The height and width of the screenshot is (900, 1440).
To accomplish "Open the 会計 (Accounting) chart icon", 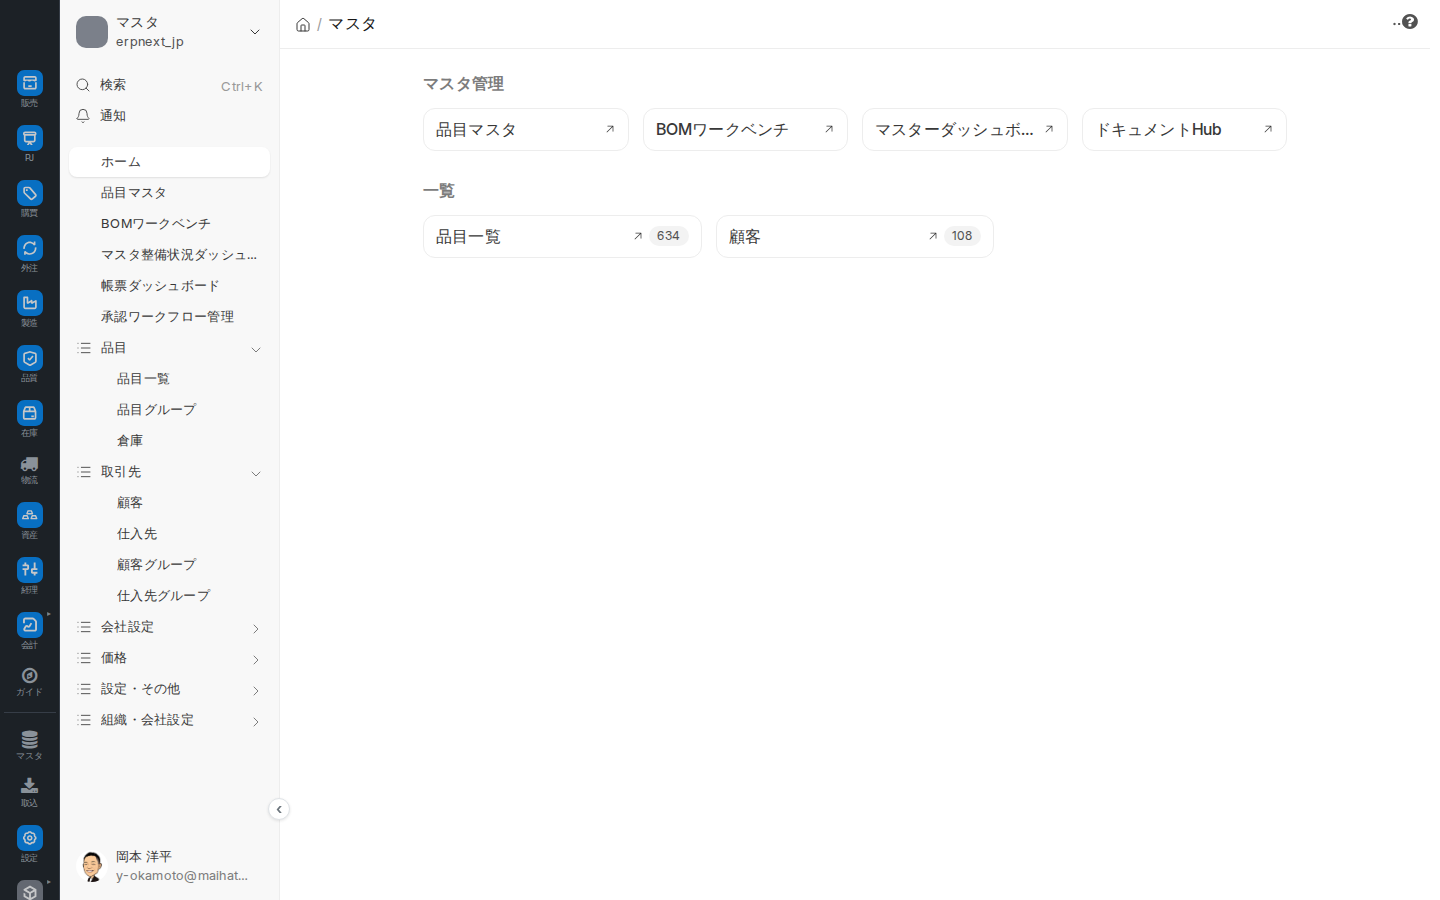I will tap(30, 625).
